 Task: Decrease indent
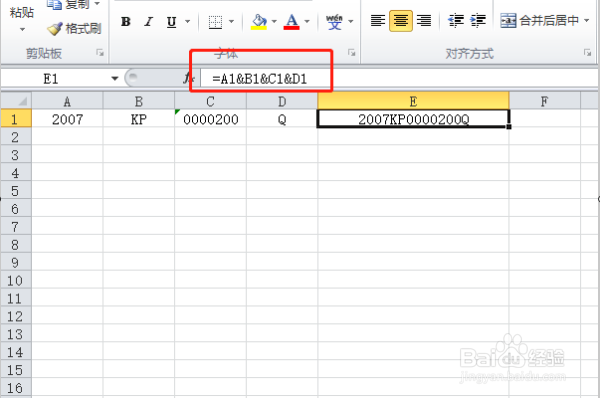(456, 21)
